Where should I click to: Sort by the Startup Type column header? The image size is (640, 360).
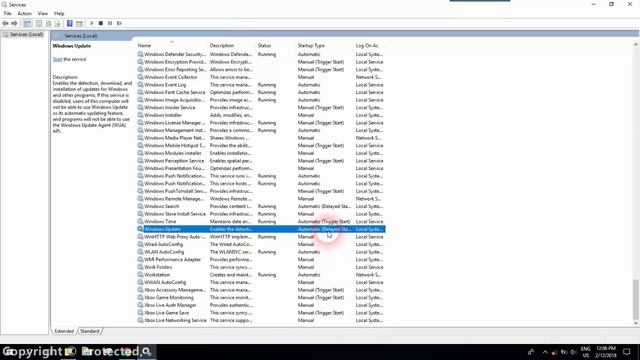[x=324, y=45]
